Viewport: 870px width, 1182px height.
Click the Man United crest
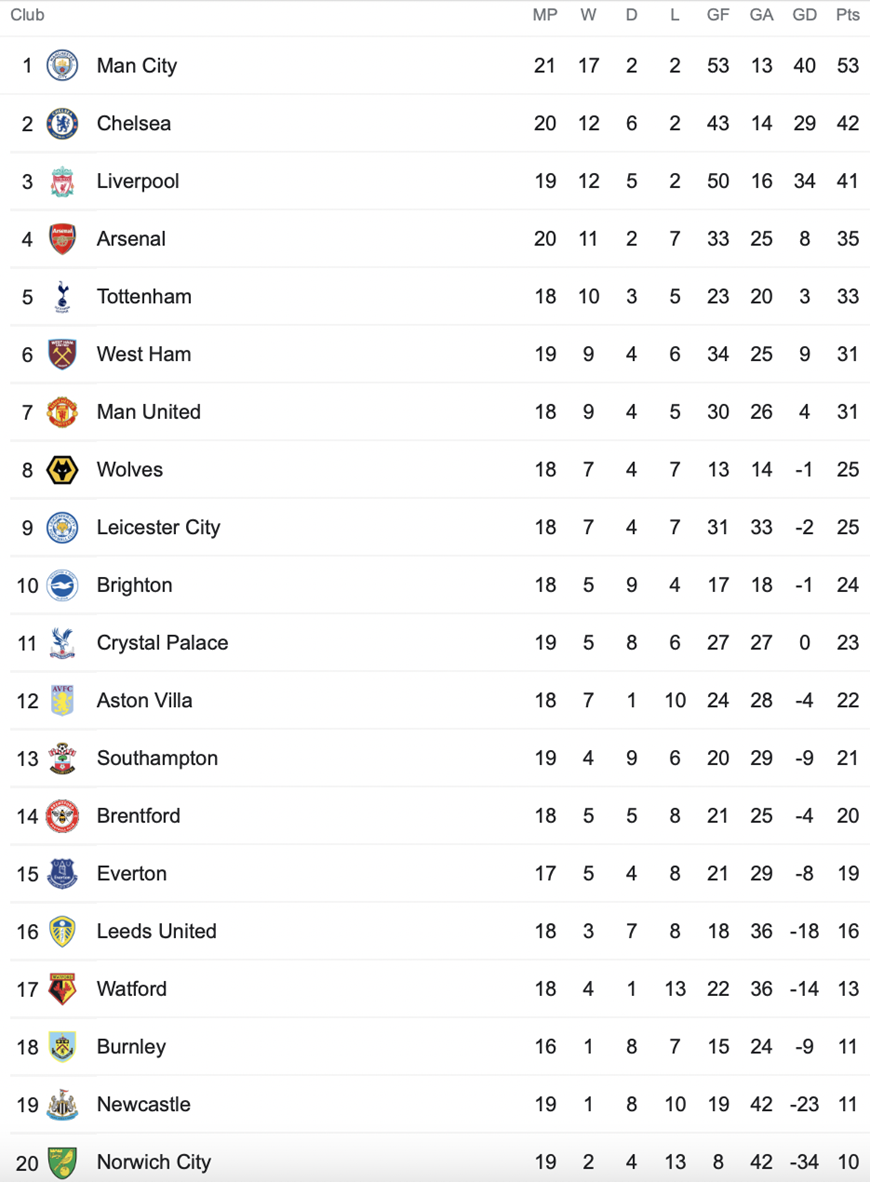click(63, 412)
